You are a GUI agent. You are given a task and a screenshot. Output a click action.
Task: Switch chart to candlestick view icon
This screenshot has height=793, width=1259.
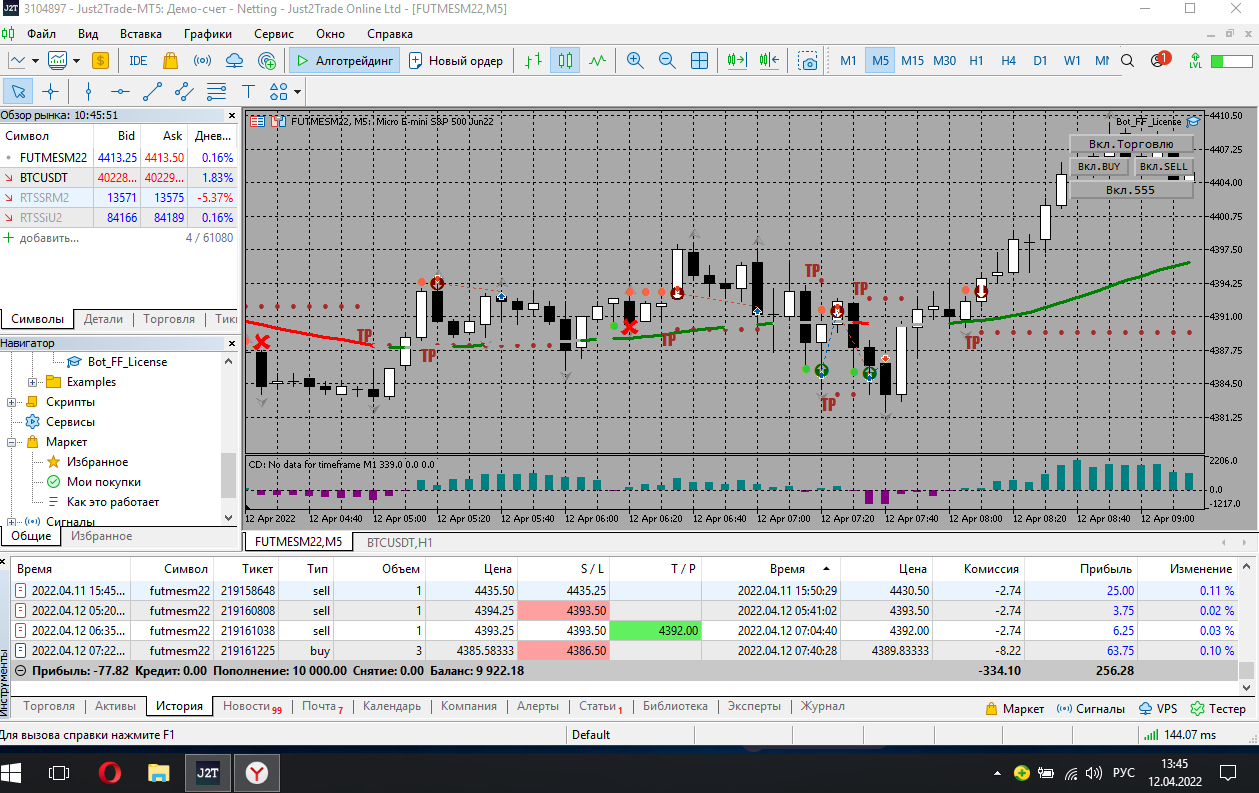[x=565, y=60]
